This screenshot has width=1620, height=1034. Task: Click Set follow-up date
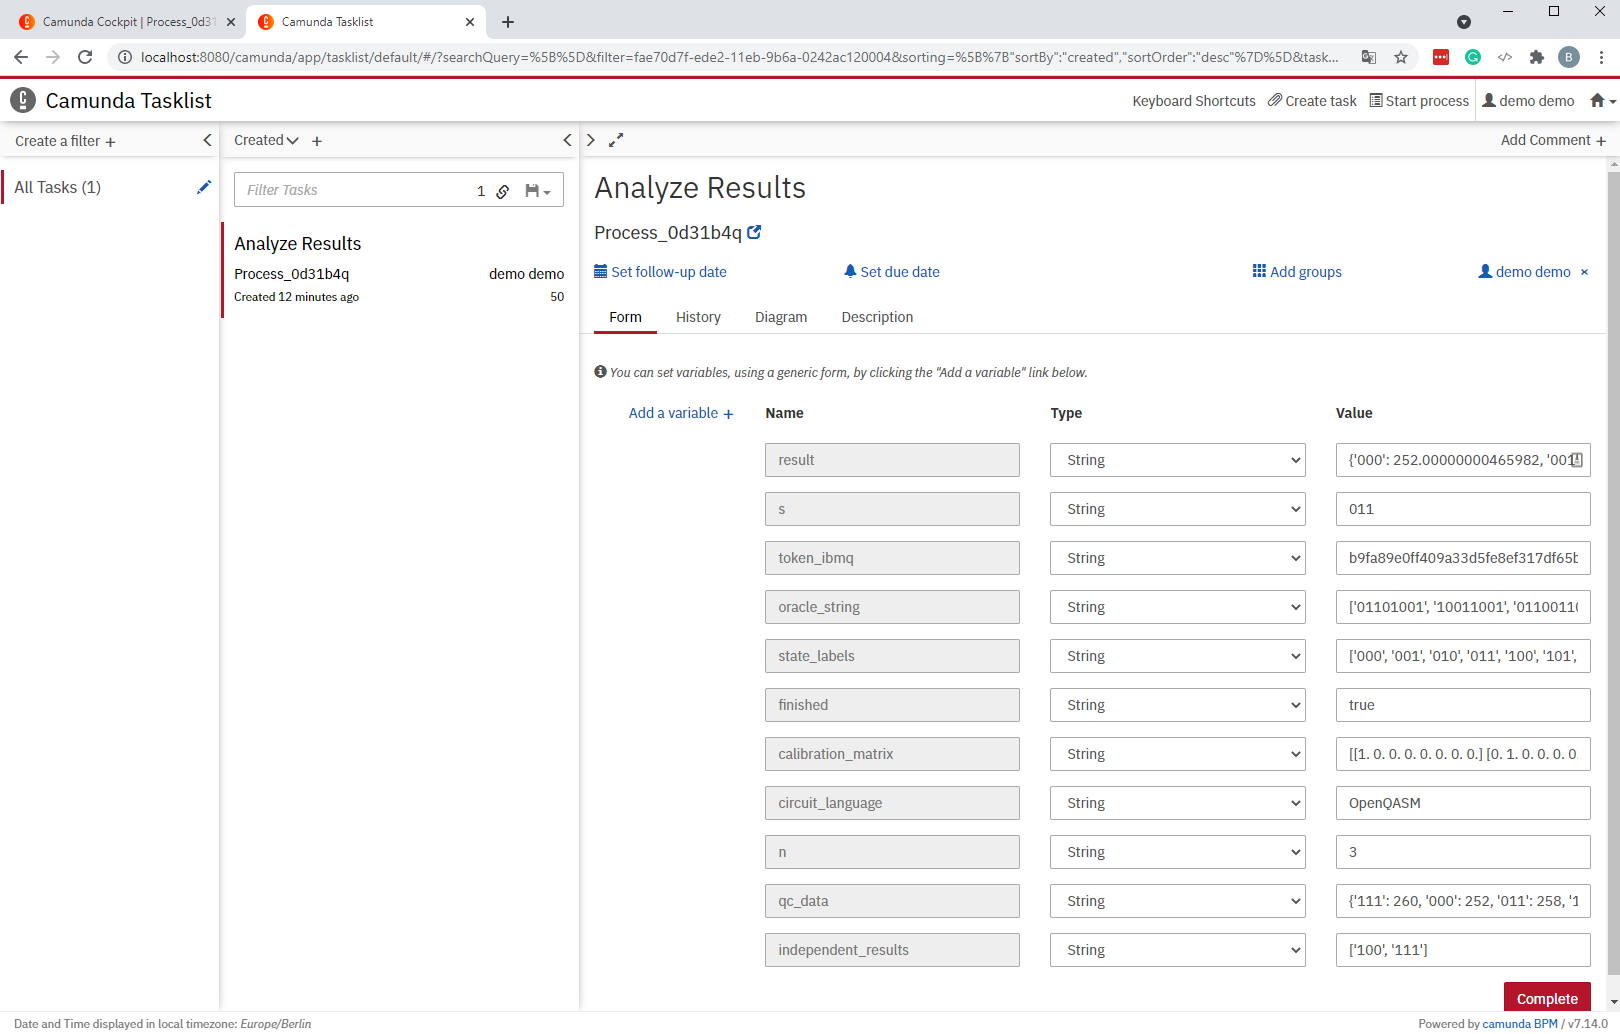tap(660, 272)
